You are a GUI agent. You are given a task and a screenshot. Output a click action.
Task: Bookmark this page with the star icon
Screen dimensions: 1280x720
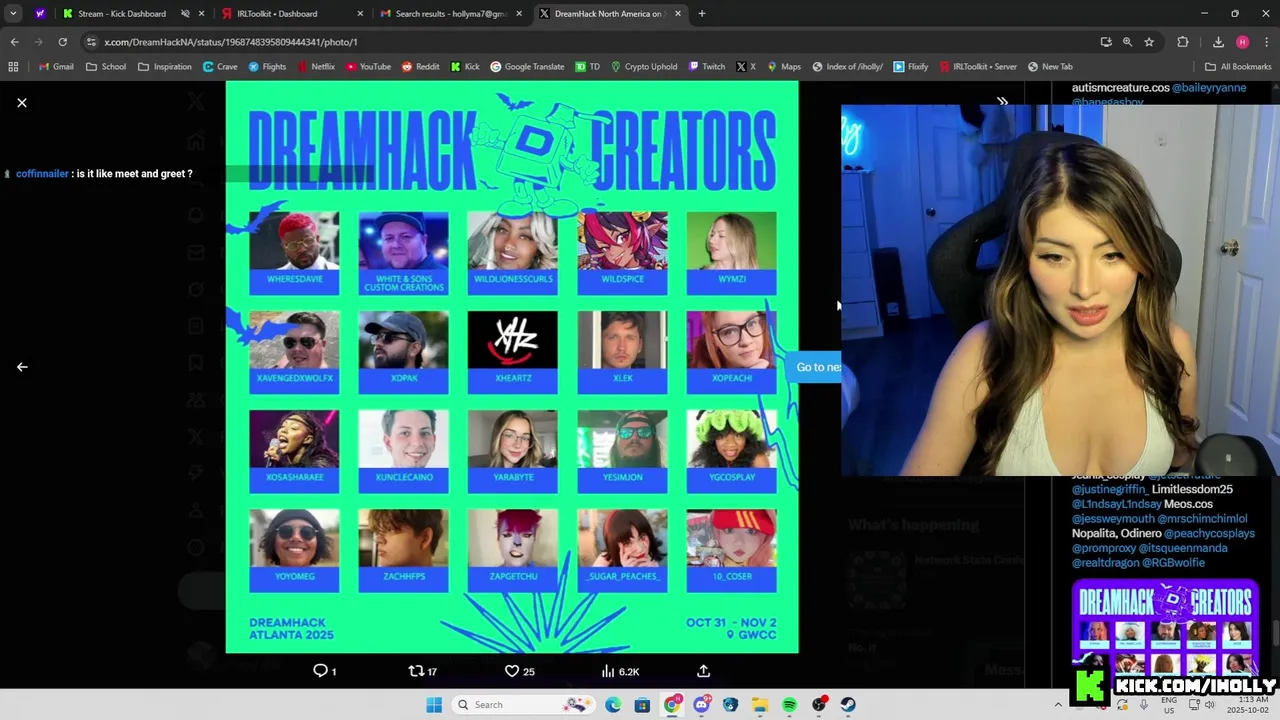[x=1149, y=42]
